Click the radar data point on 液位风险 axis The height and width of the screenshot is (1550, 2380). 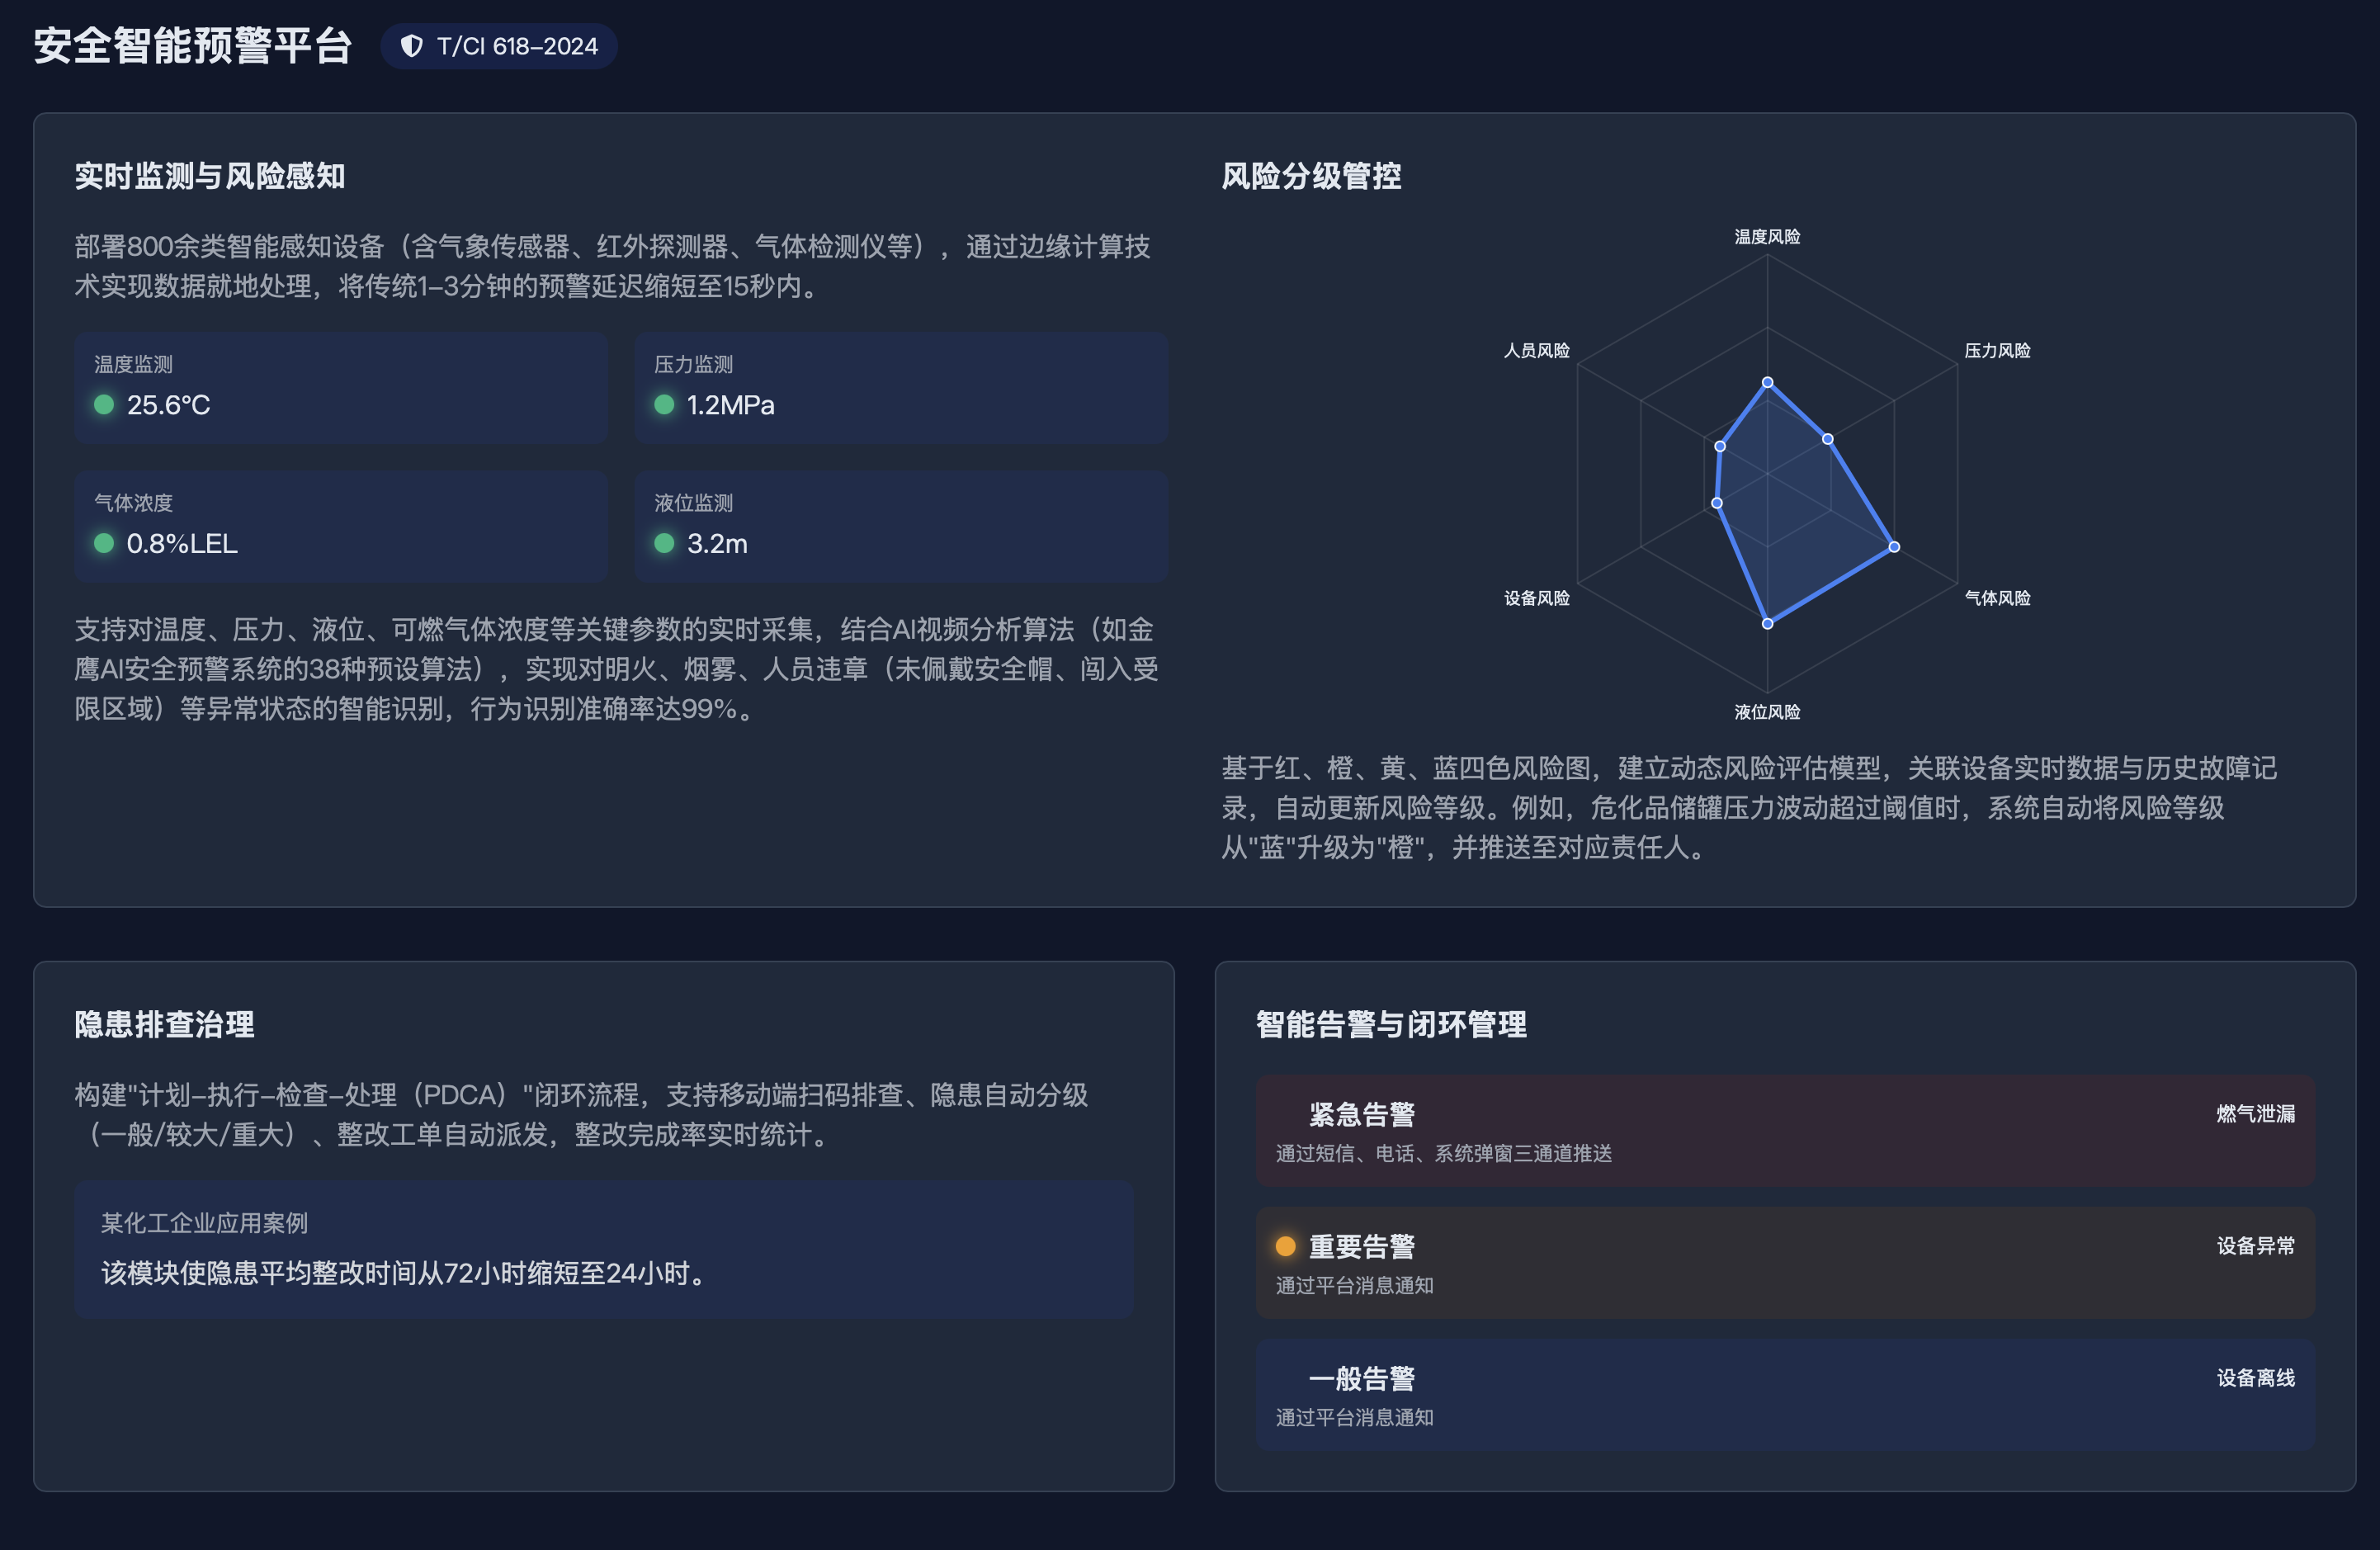pos(1767,624)
